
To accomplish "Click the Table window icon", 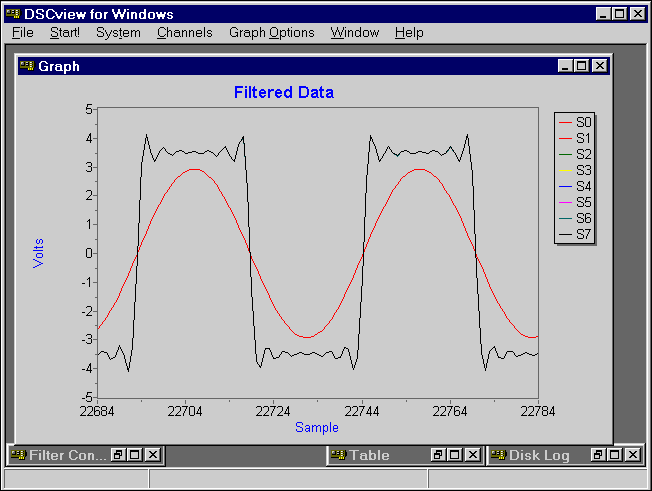I will (x=338, y=455).
